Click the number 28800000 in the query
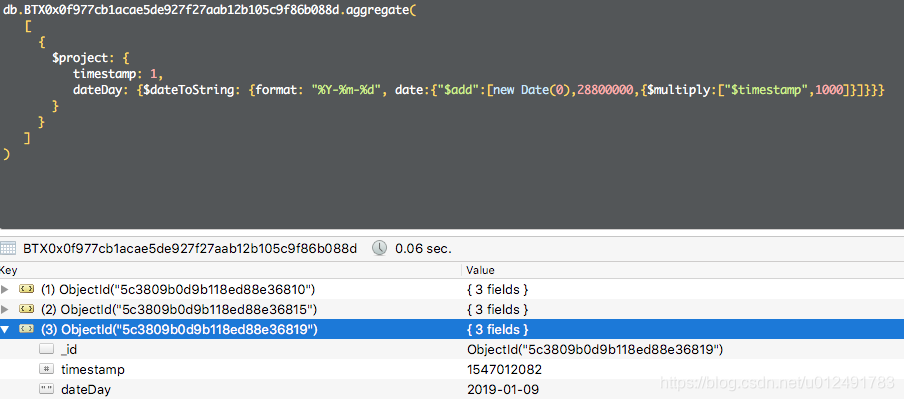 click(605, 90)
